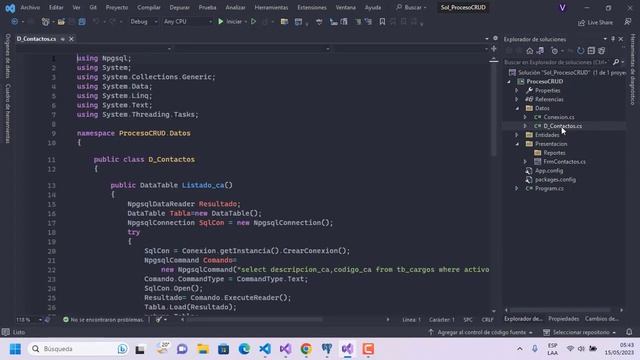The width and height of the screenshot is (640, 360).
Task: Click the Home icon in Solution Explorer
Action: tap(530, 51)
